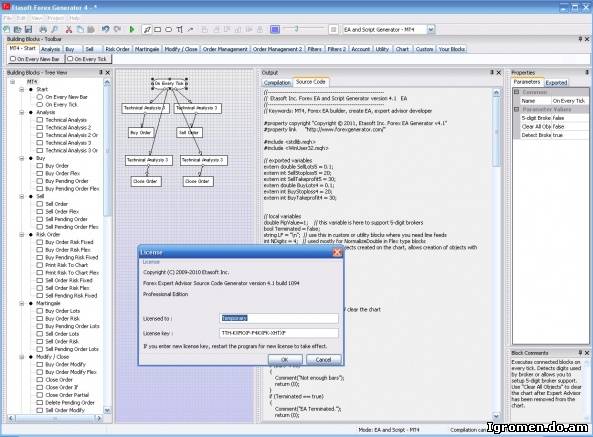Click the magnifier preview icon
Screen dimensions: 593x437
(55, 29)
